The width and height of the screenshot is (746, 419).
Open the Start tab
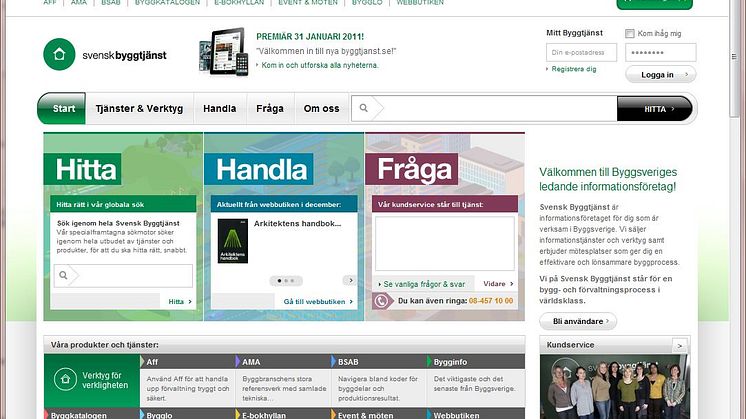(62, 108)
